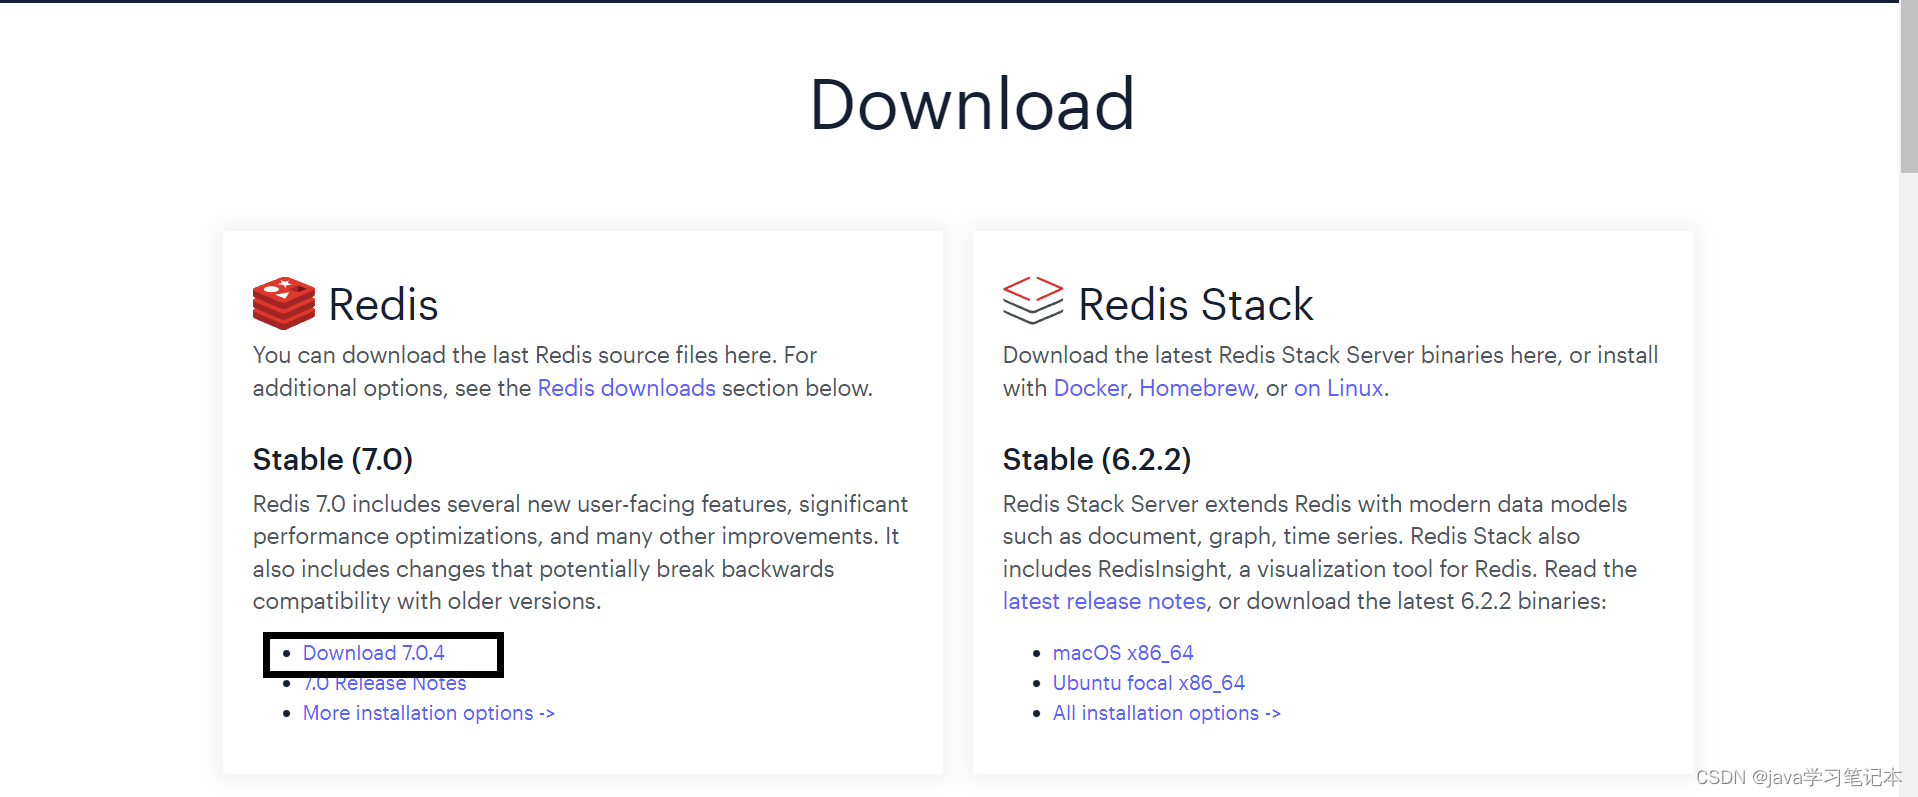Image resolution: width=1918 pixels, height=797 pixels.
Task: Click the 'Download' page title
Action: (972, 104)
